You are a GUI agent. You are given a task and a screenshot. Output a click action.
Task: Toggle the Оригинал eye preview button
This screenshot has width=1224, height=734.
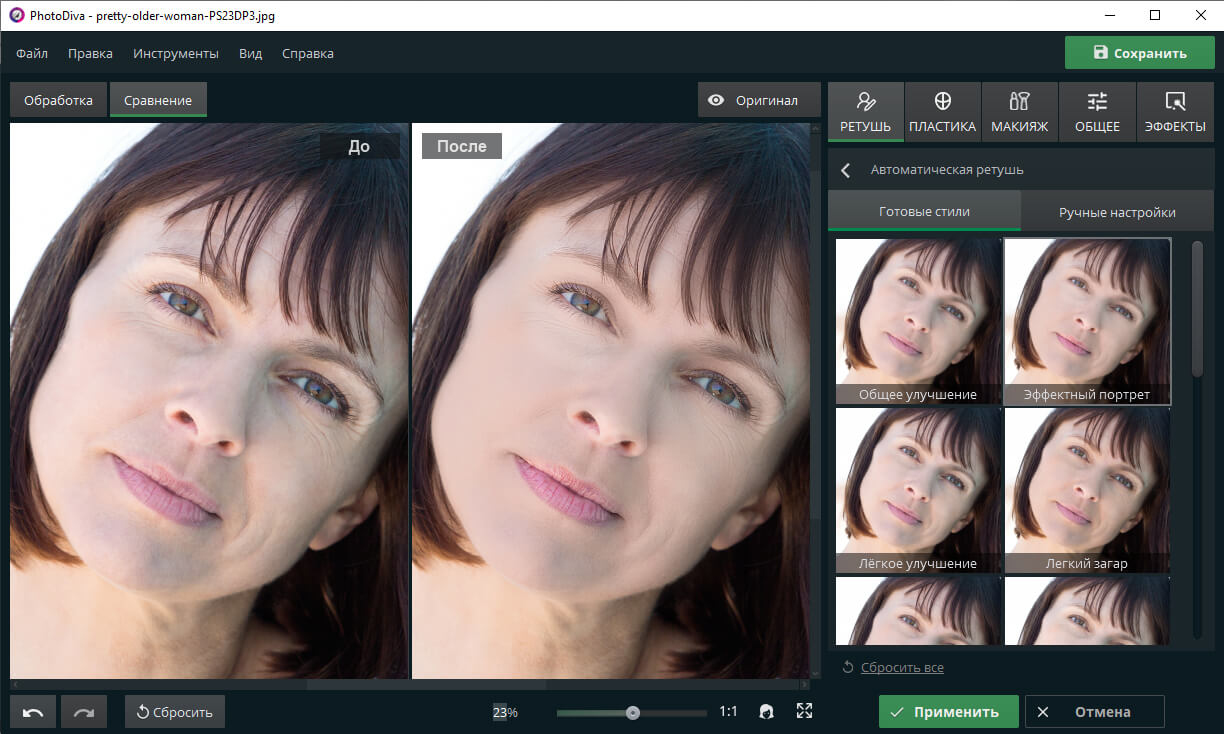click(x=758, y=100)
